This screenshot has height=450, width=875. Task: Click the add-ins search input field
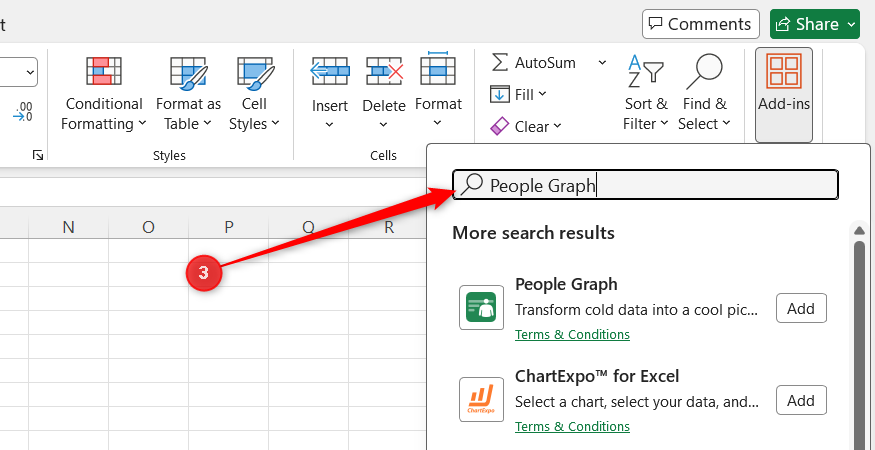tap(645, 185)
